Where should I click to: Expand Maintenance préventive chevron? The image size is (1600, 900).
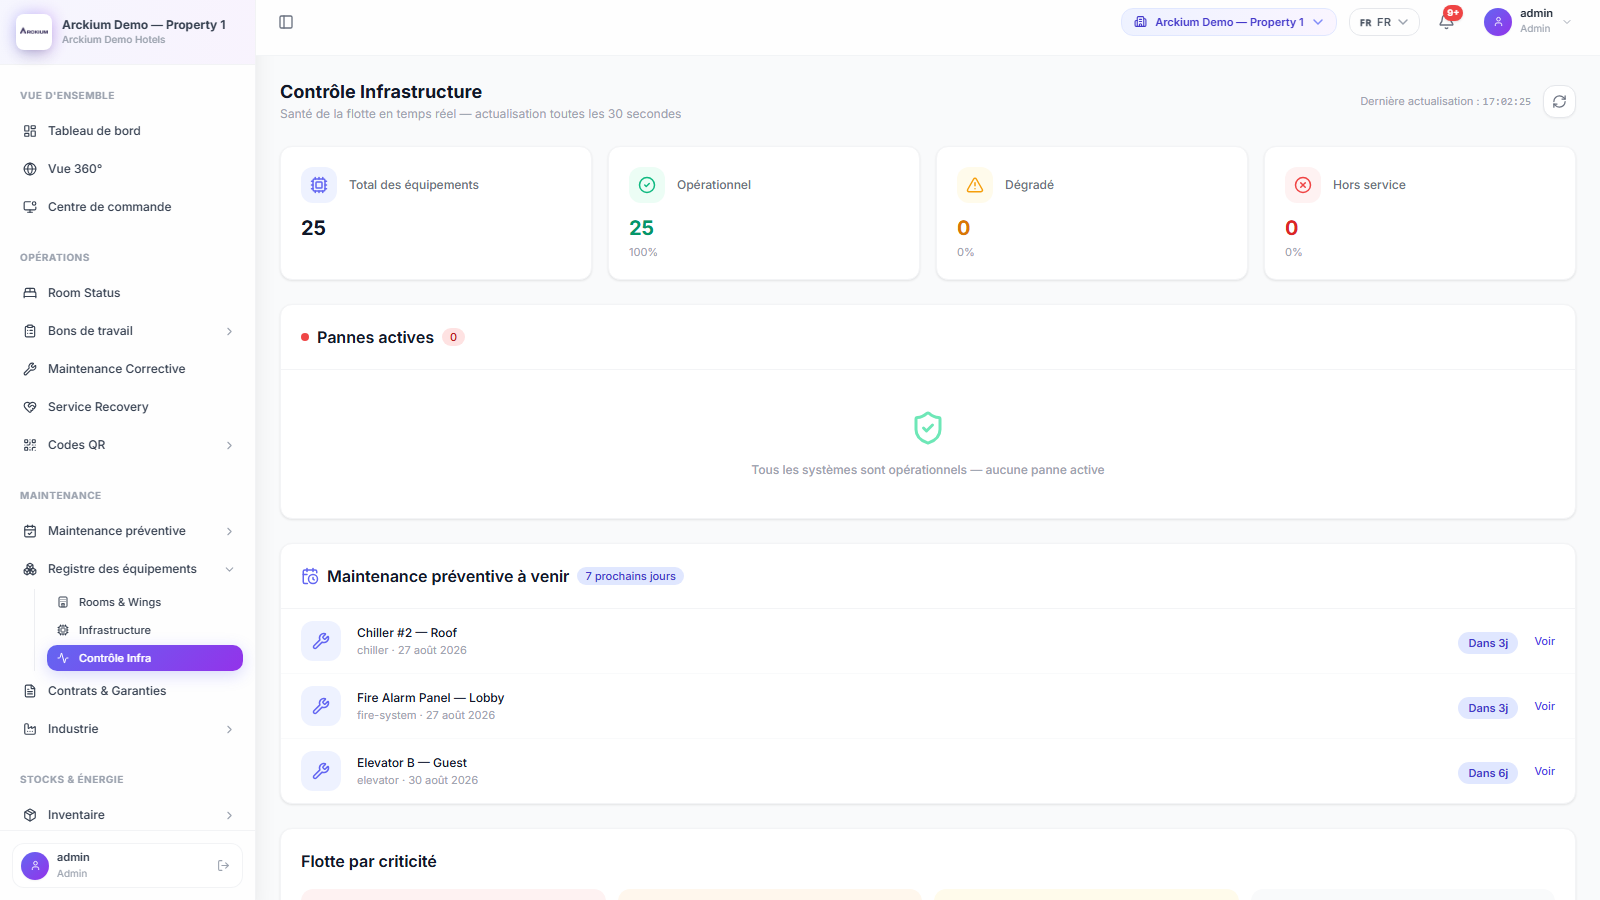pos(229,531)
